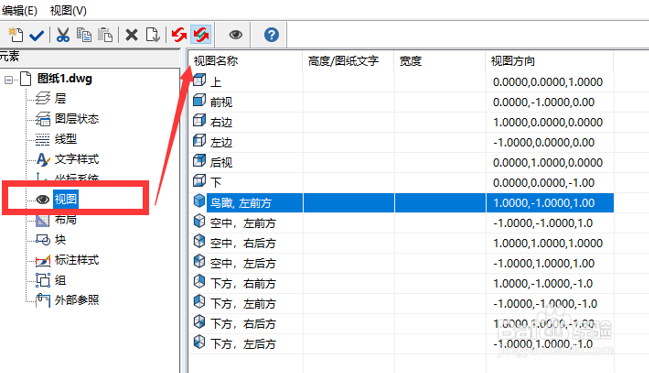
Task: Collapse the 图纸1.dwg tree node
Action: [x=8, y=79]
